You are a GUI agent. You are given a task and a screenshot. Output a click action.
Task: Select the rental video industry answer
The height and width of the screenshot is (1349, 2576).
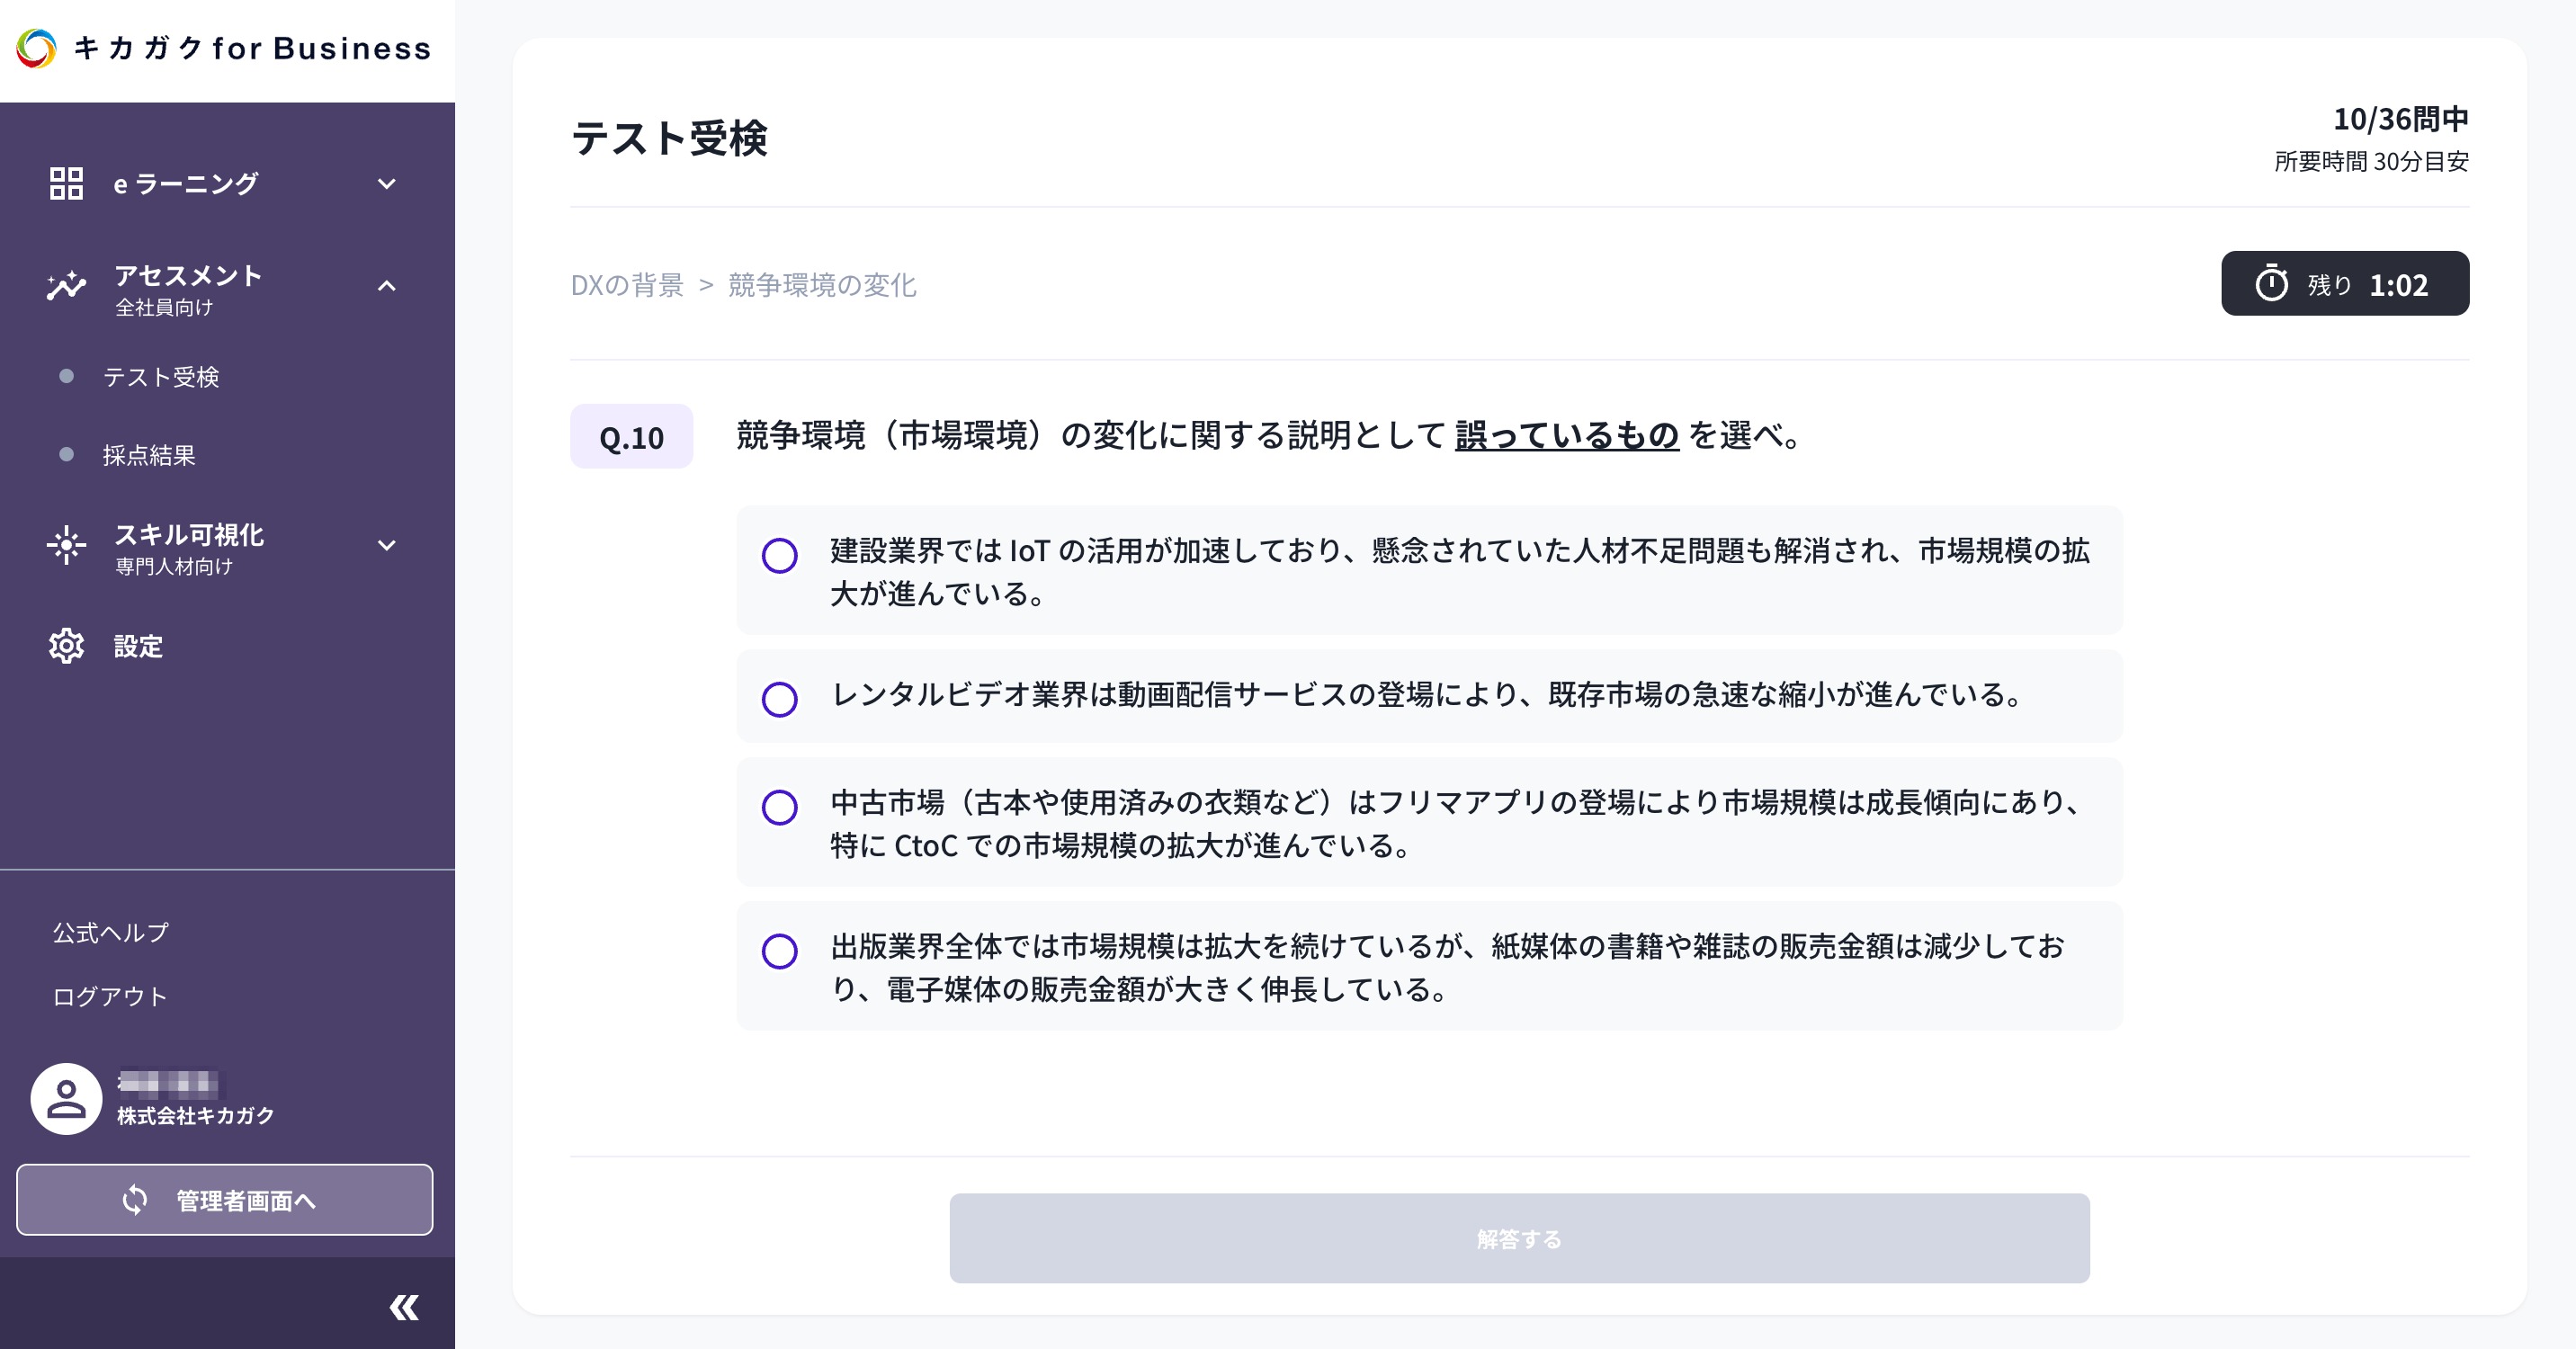pos(780,698)
